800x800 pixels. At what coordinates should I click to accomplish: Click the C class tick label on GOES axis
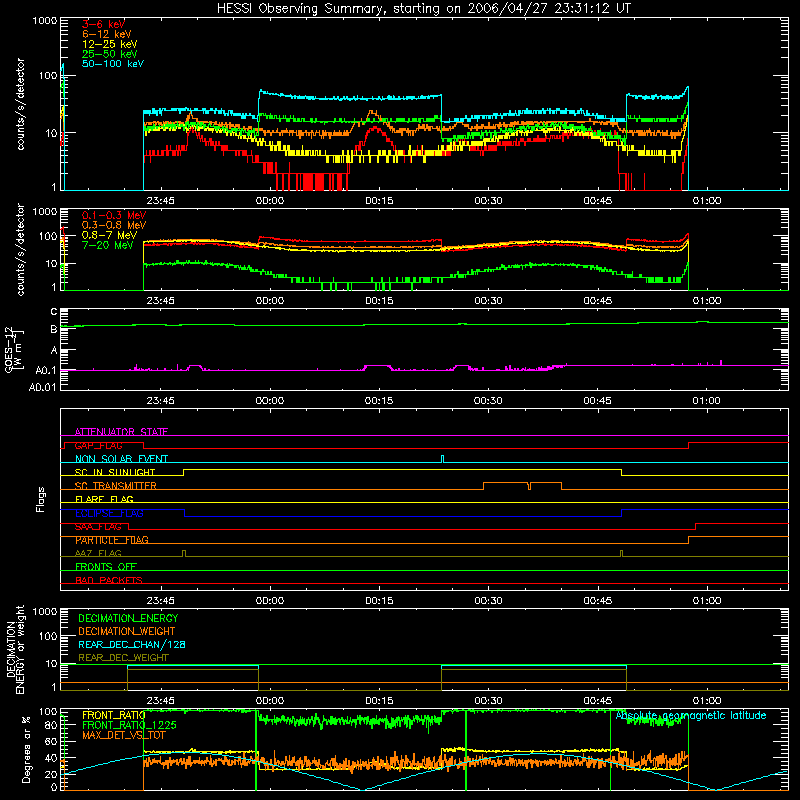pyautogui.click(x=54, y=311)
